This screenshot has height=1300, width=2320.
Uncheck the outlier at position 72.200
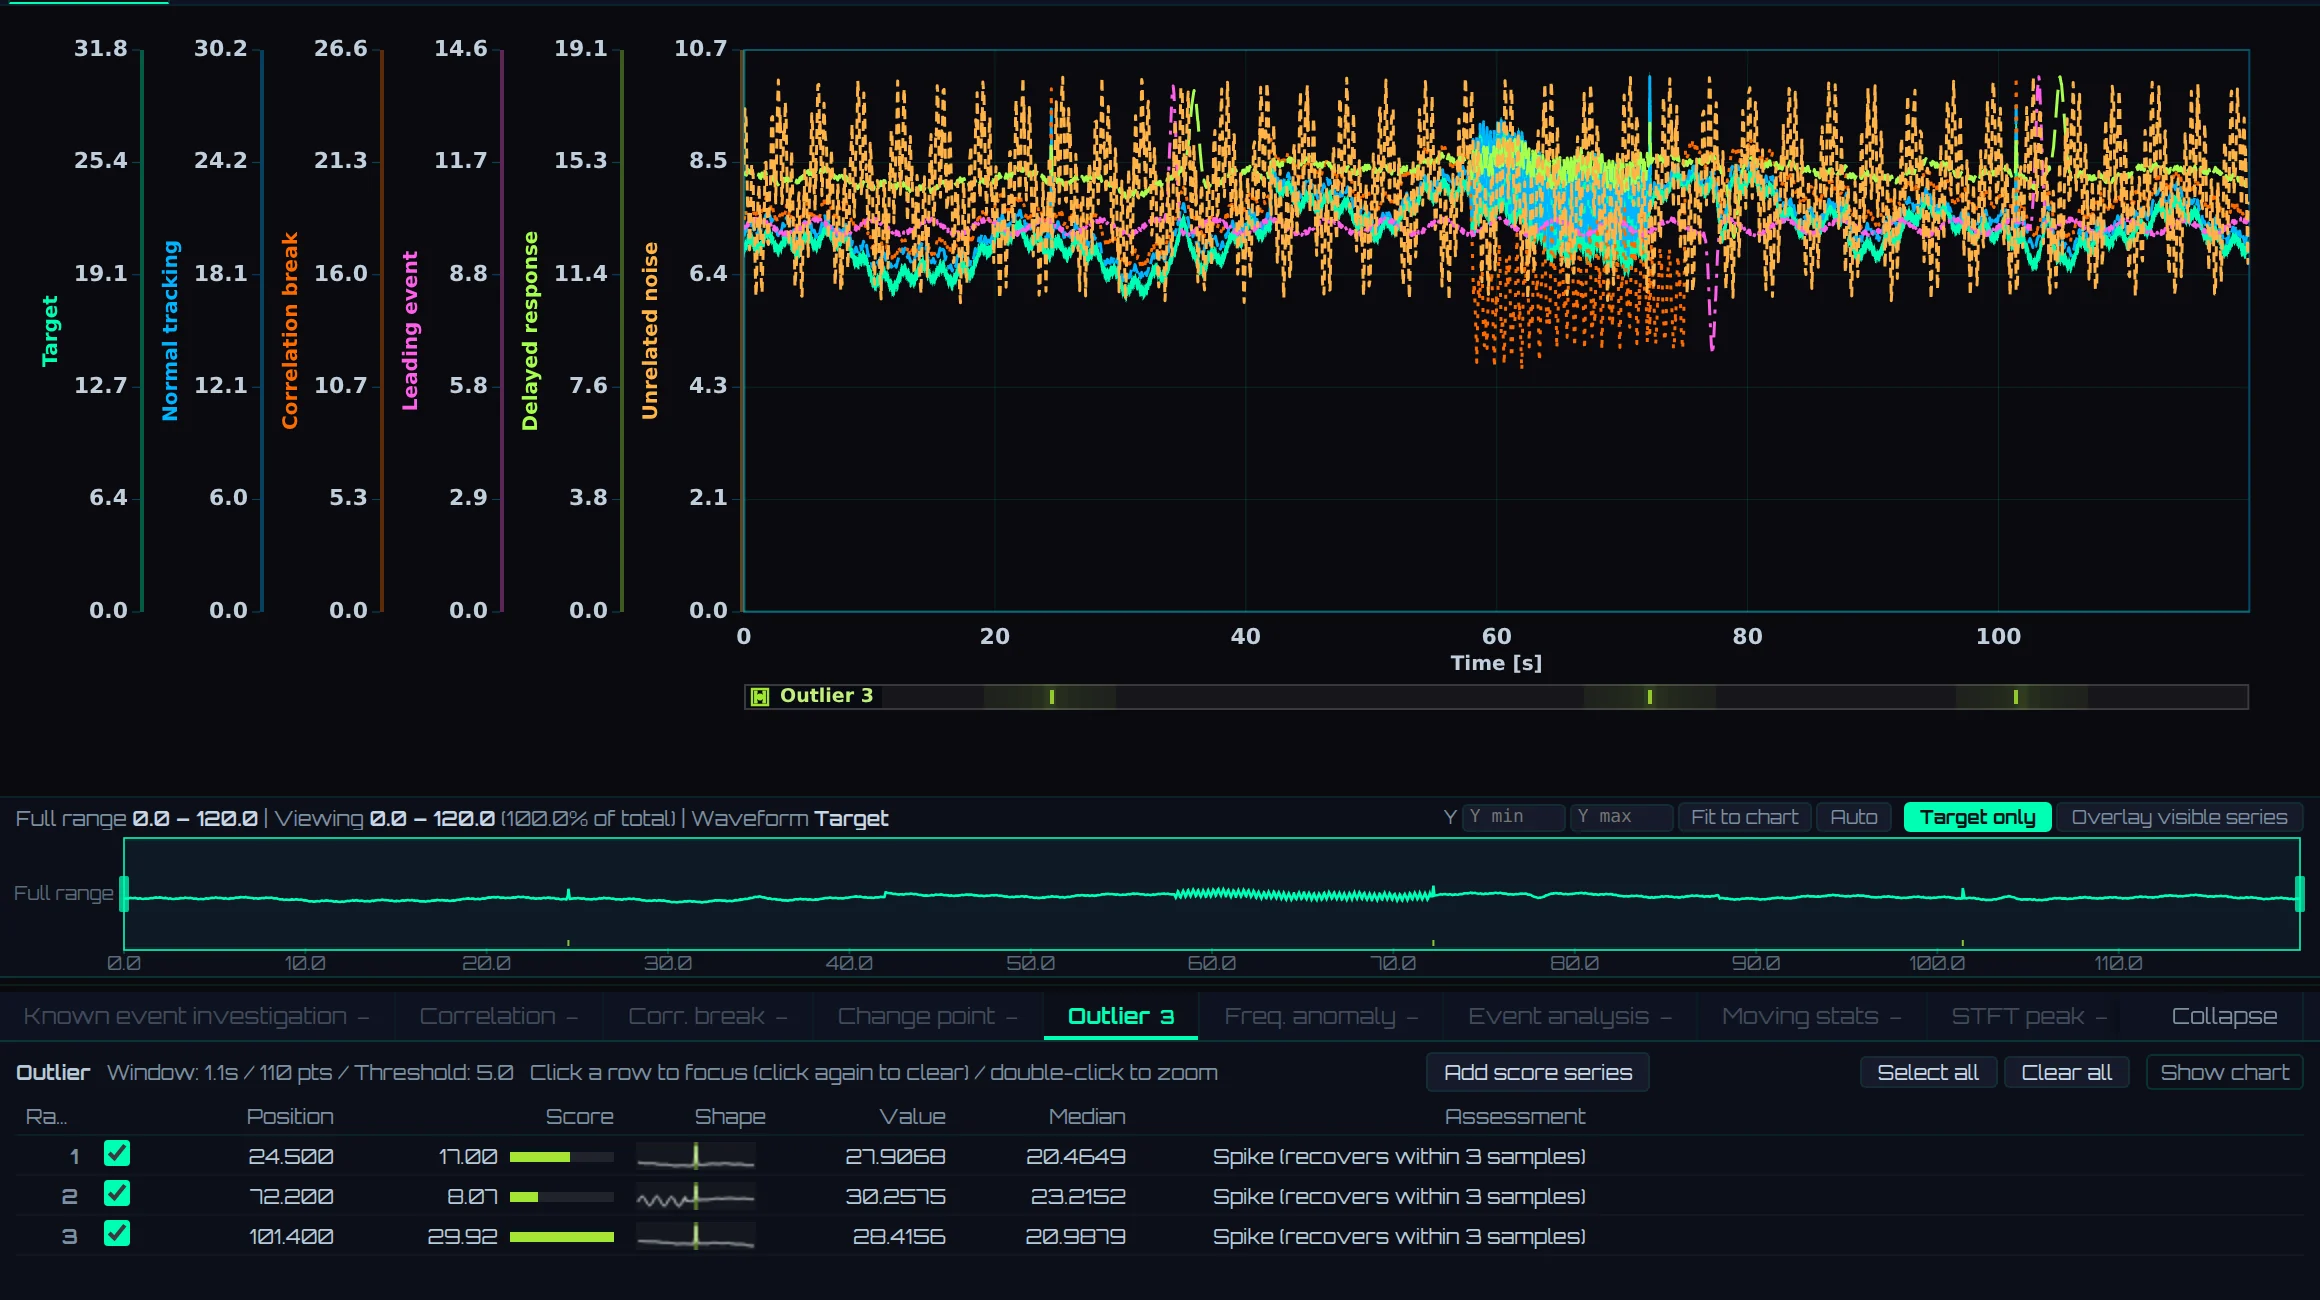(x=117, y=1194)
